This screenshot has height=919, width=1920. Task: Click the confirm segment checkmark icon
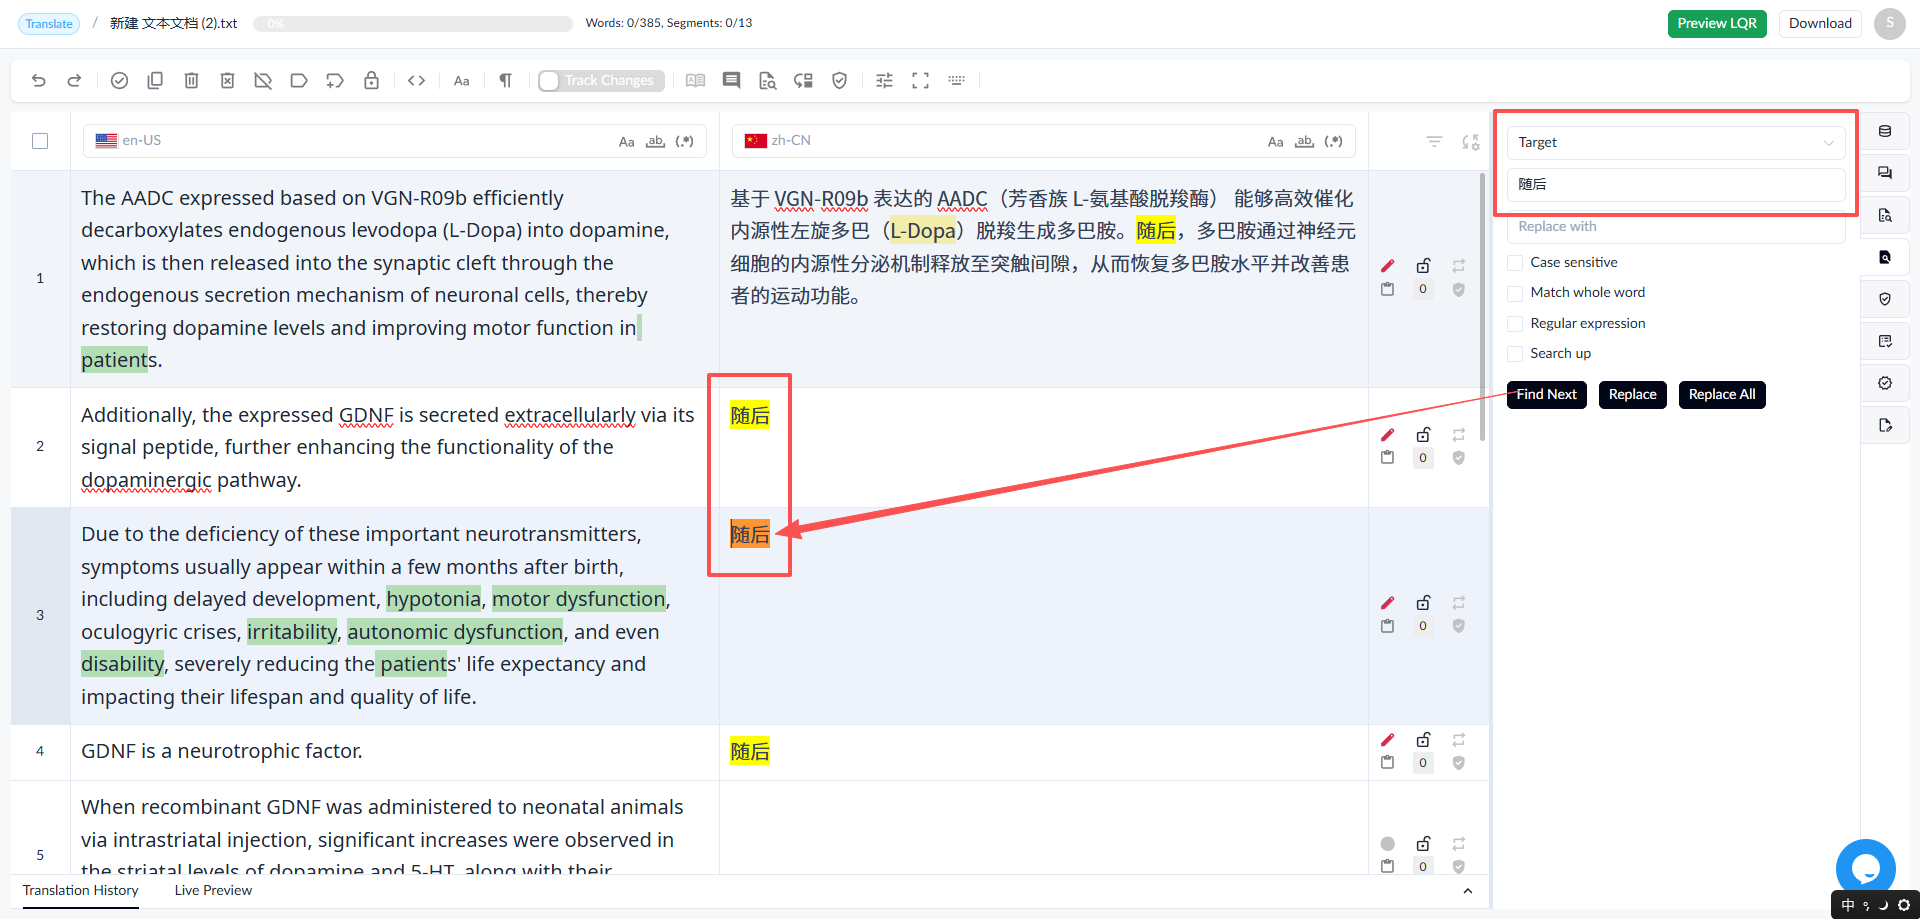tap(119, 81)
